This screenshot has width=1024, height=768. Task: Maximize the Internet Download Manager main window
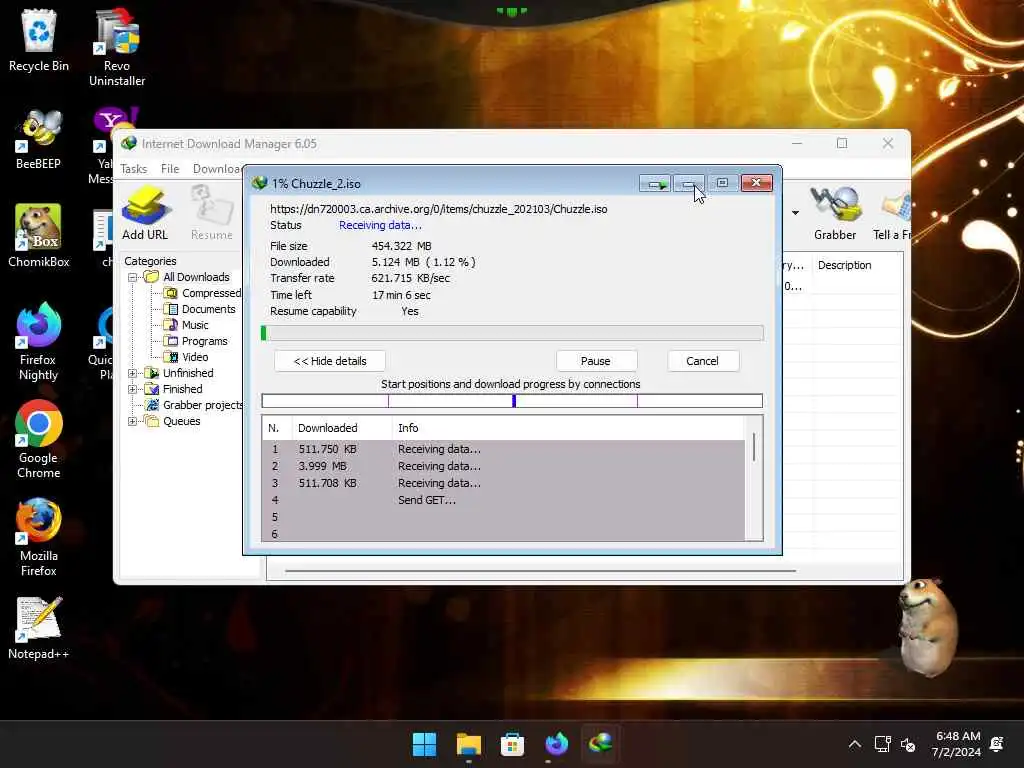point(842,143)
